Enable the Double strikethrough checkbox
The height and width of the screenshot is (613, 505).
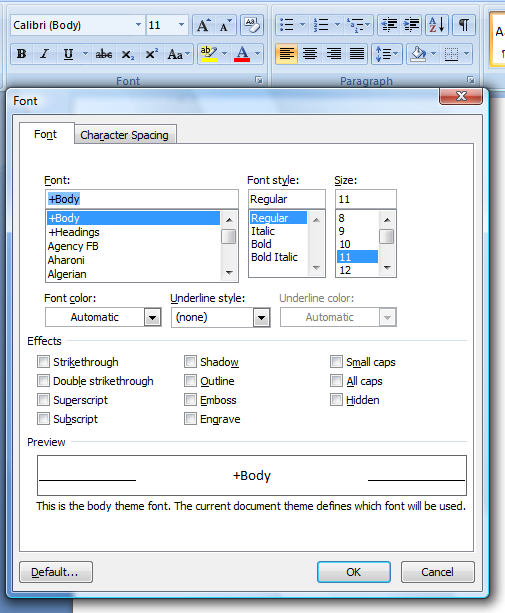[43, 381]
